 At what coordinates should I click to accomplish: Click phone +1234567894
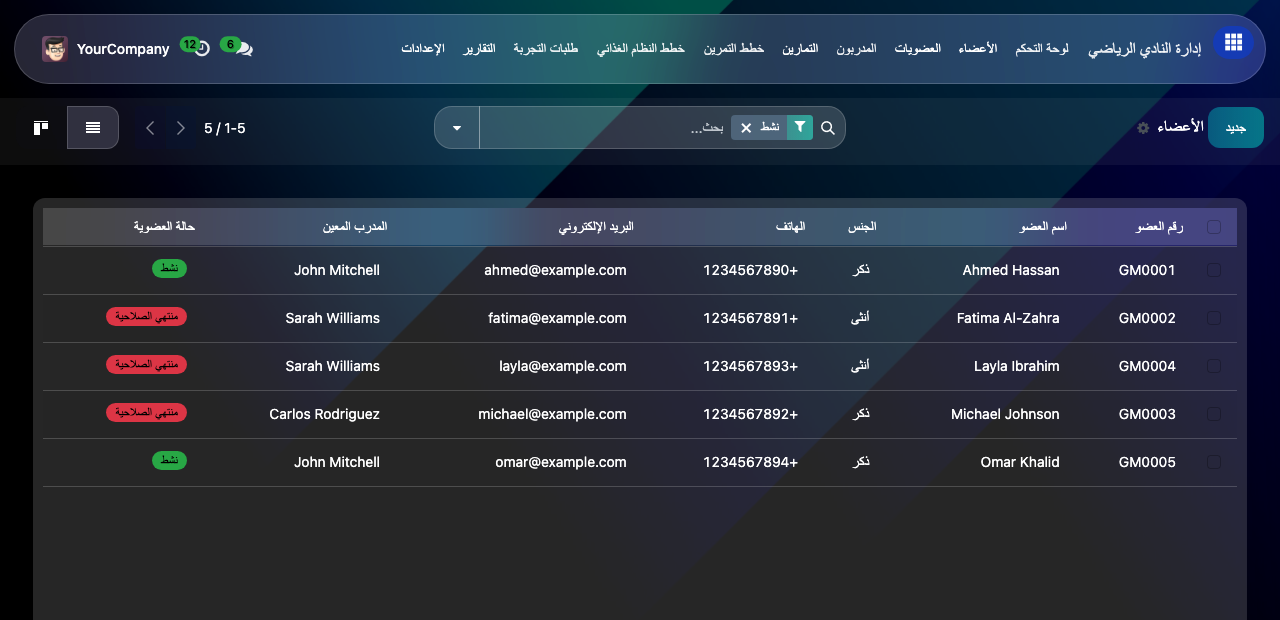click(751, 462)
